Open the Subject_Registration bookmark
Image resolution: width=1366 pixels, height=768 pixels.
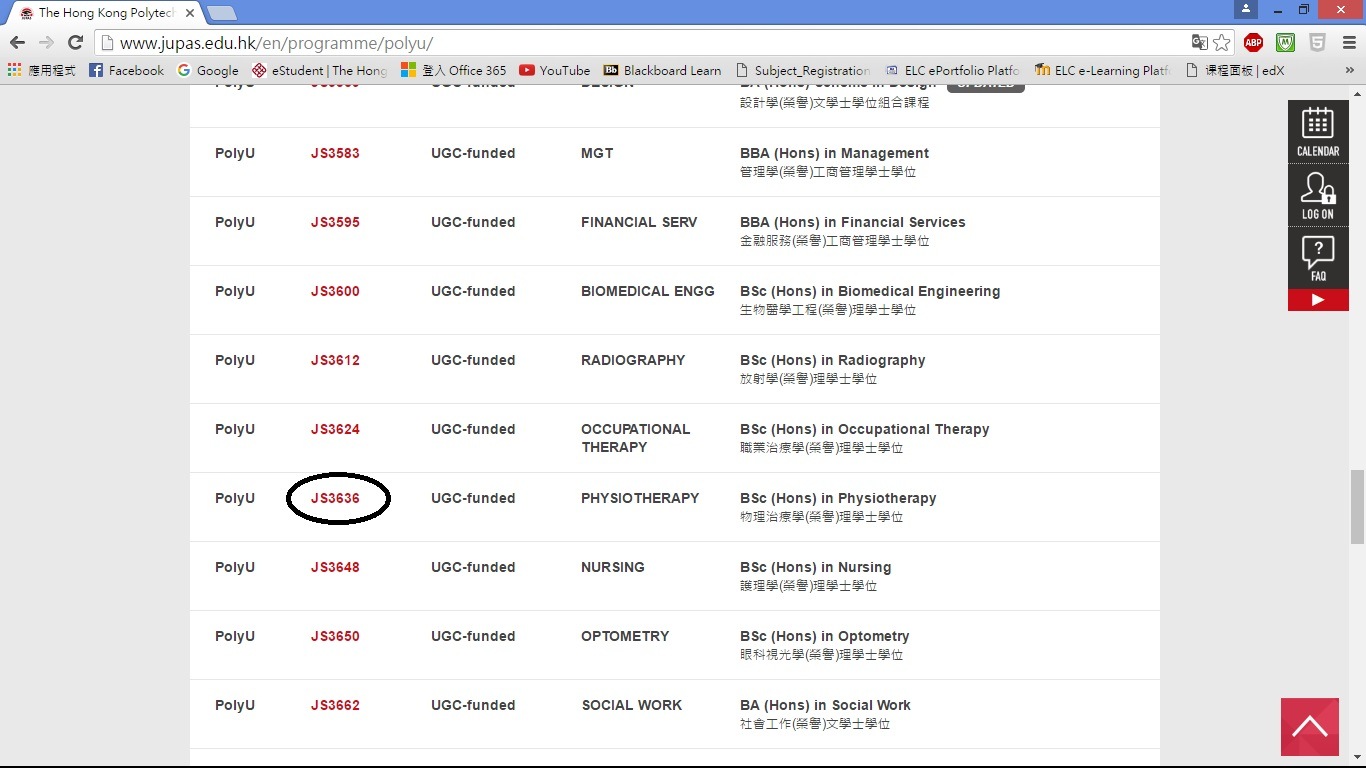[x=803, y=70]
